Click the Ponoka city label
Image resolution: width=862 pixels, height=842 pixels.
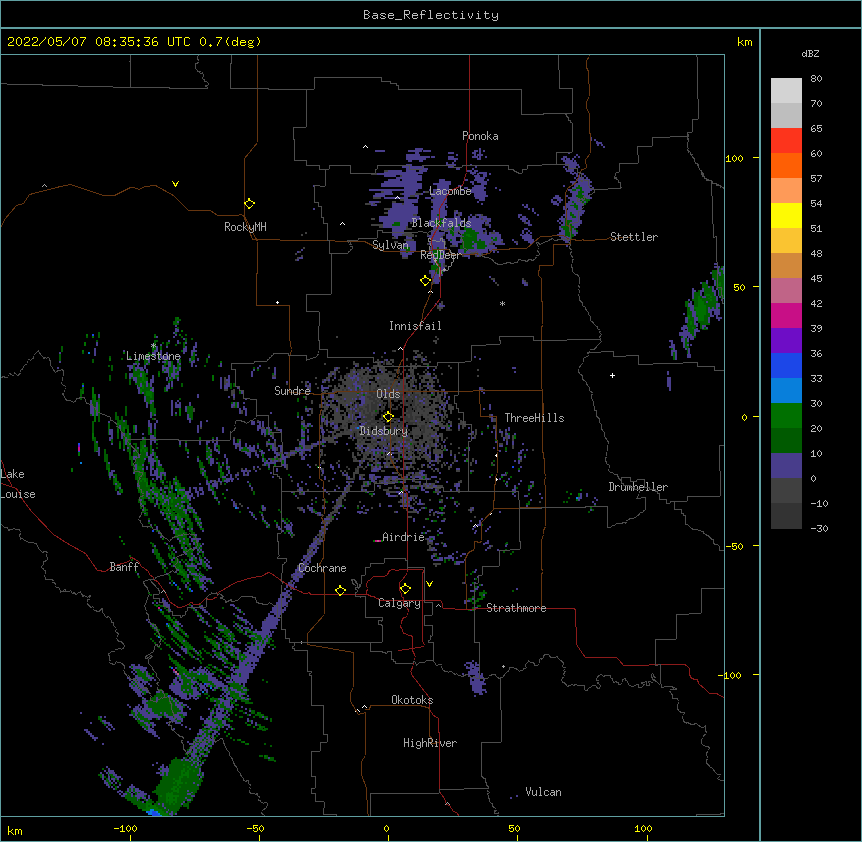click(480, 136)
